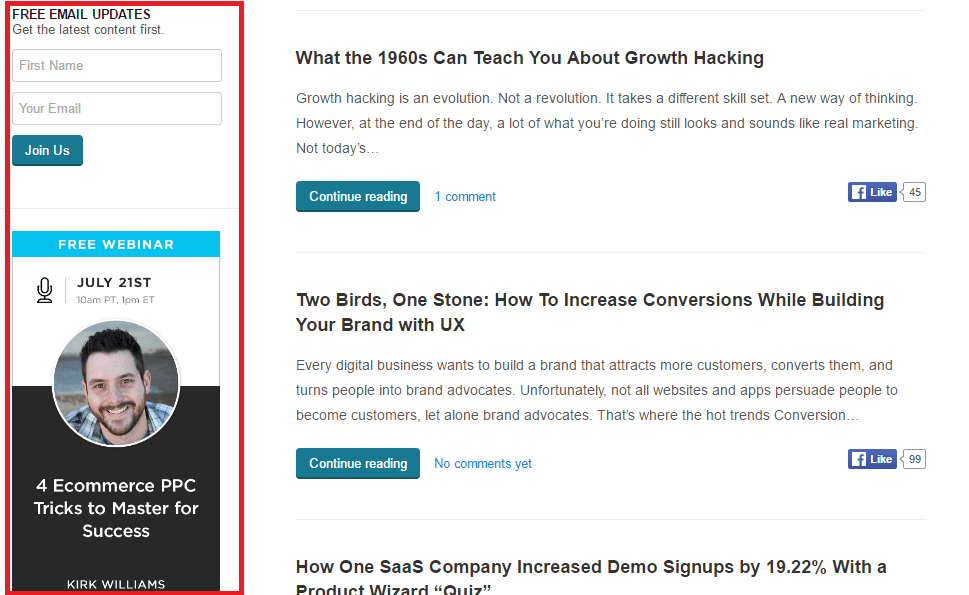Open the 1960s Growth Hacking article title
Screen dimensions: 969x595
tap(530, 58)
